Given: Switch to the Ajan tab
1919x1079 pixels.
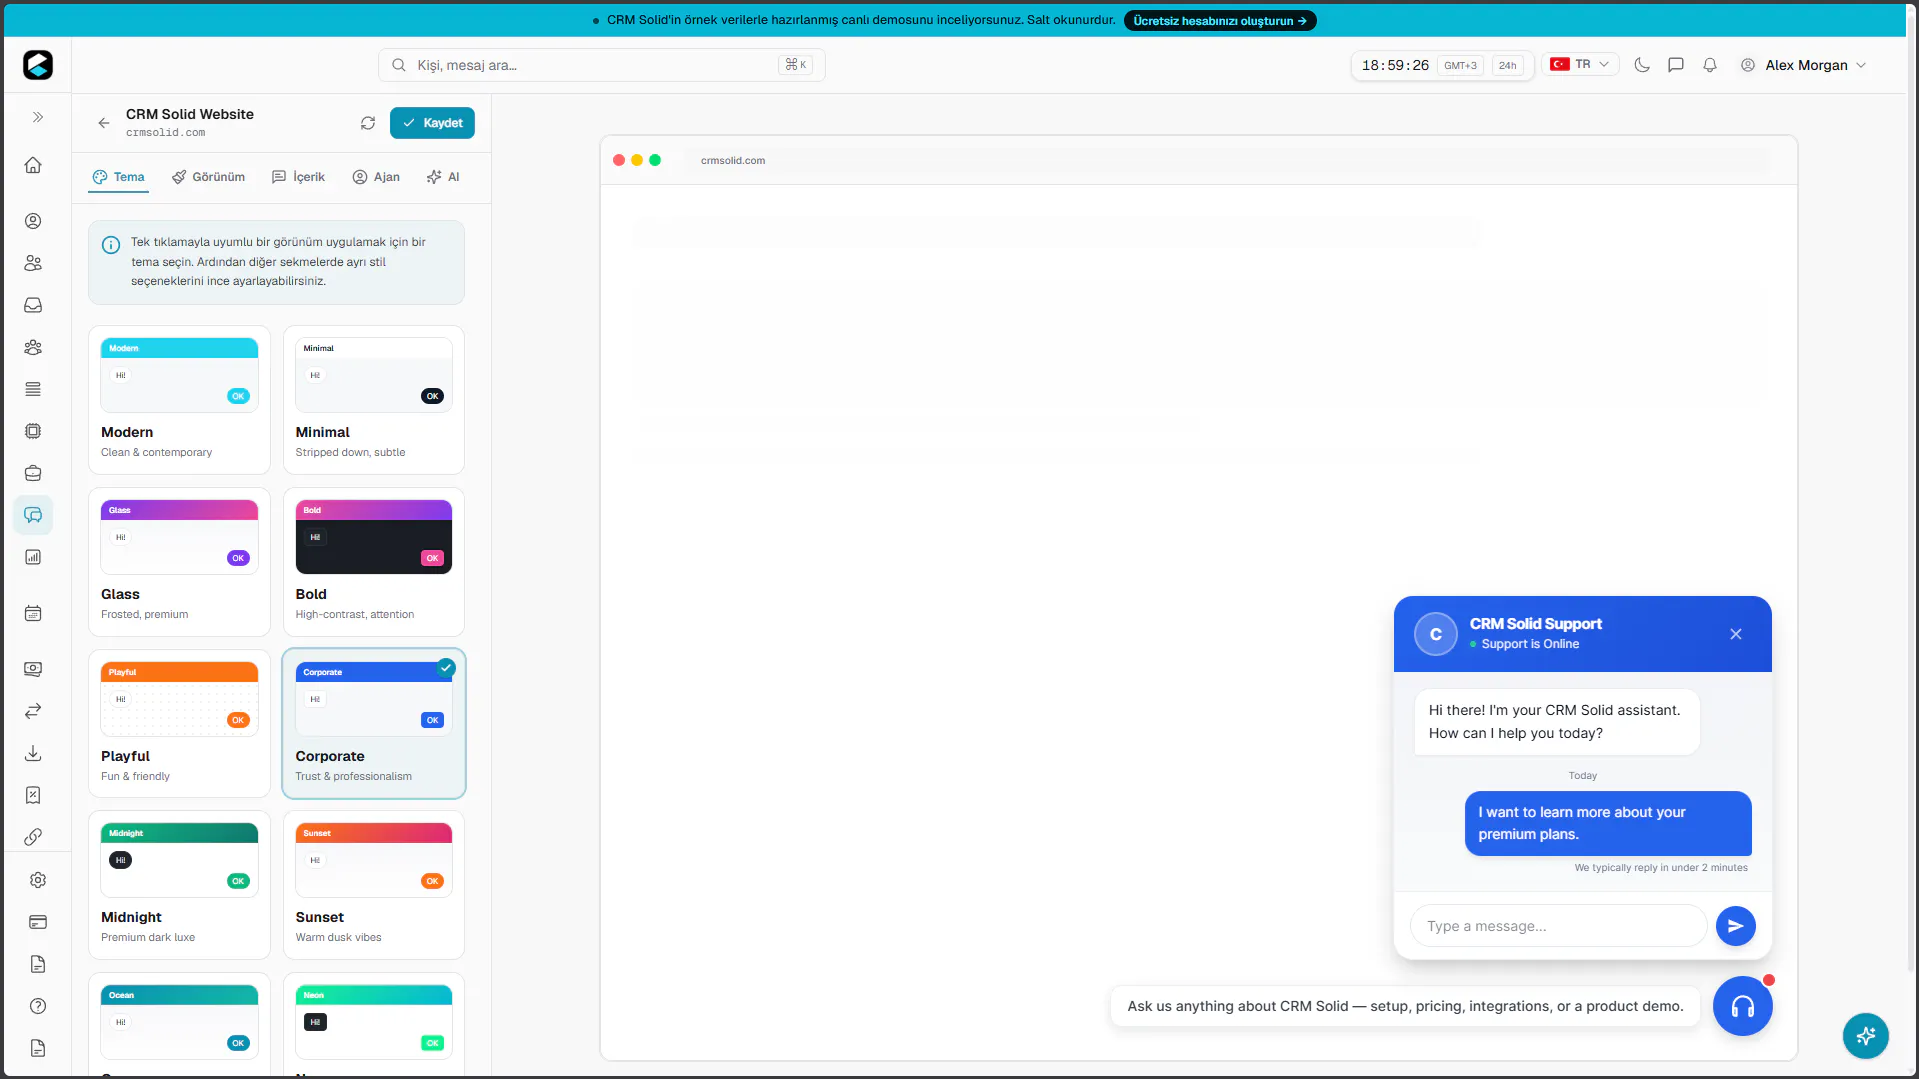Looking at the screenshot, I should tap(376, 177).
